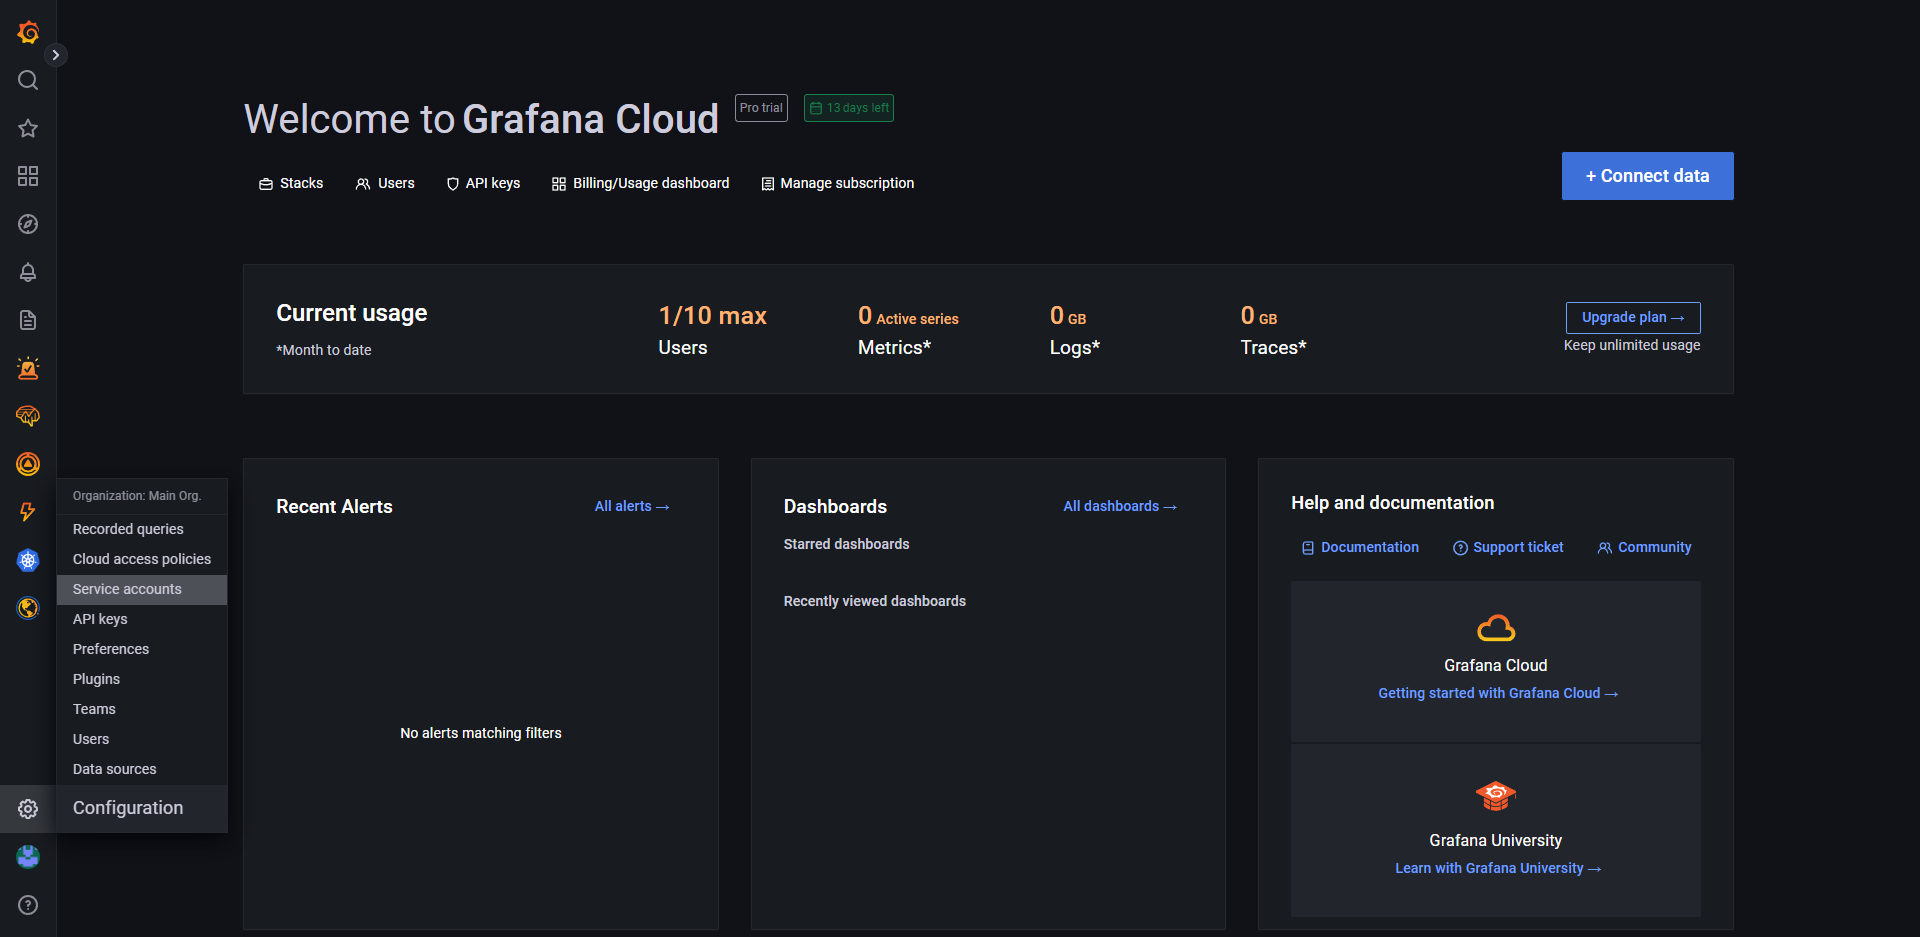Open API keys link under welcome heading
This screenshot has height=937, width=1920.
pyautogui.click(x=483, y=183)
